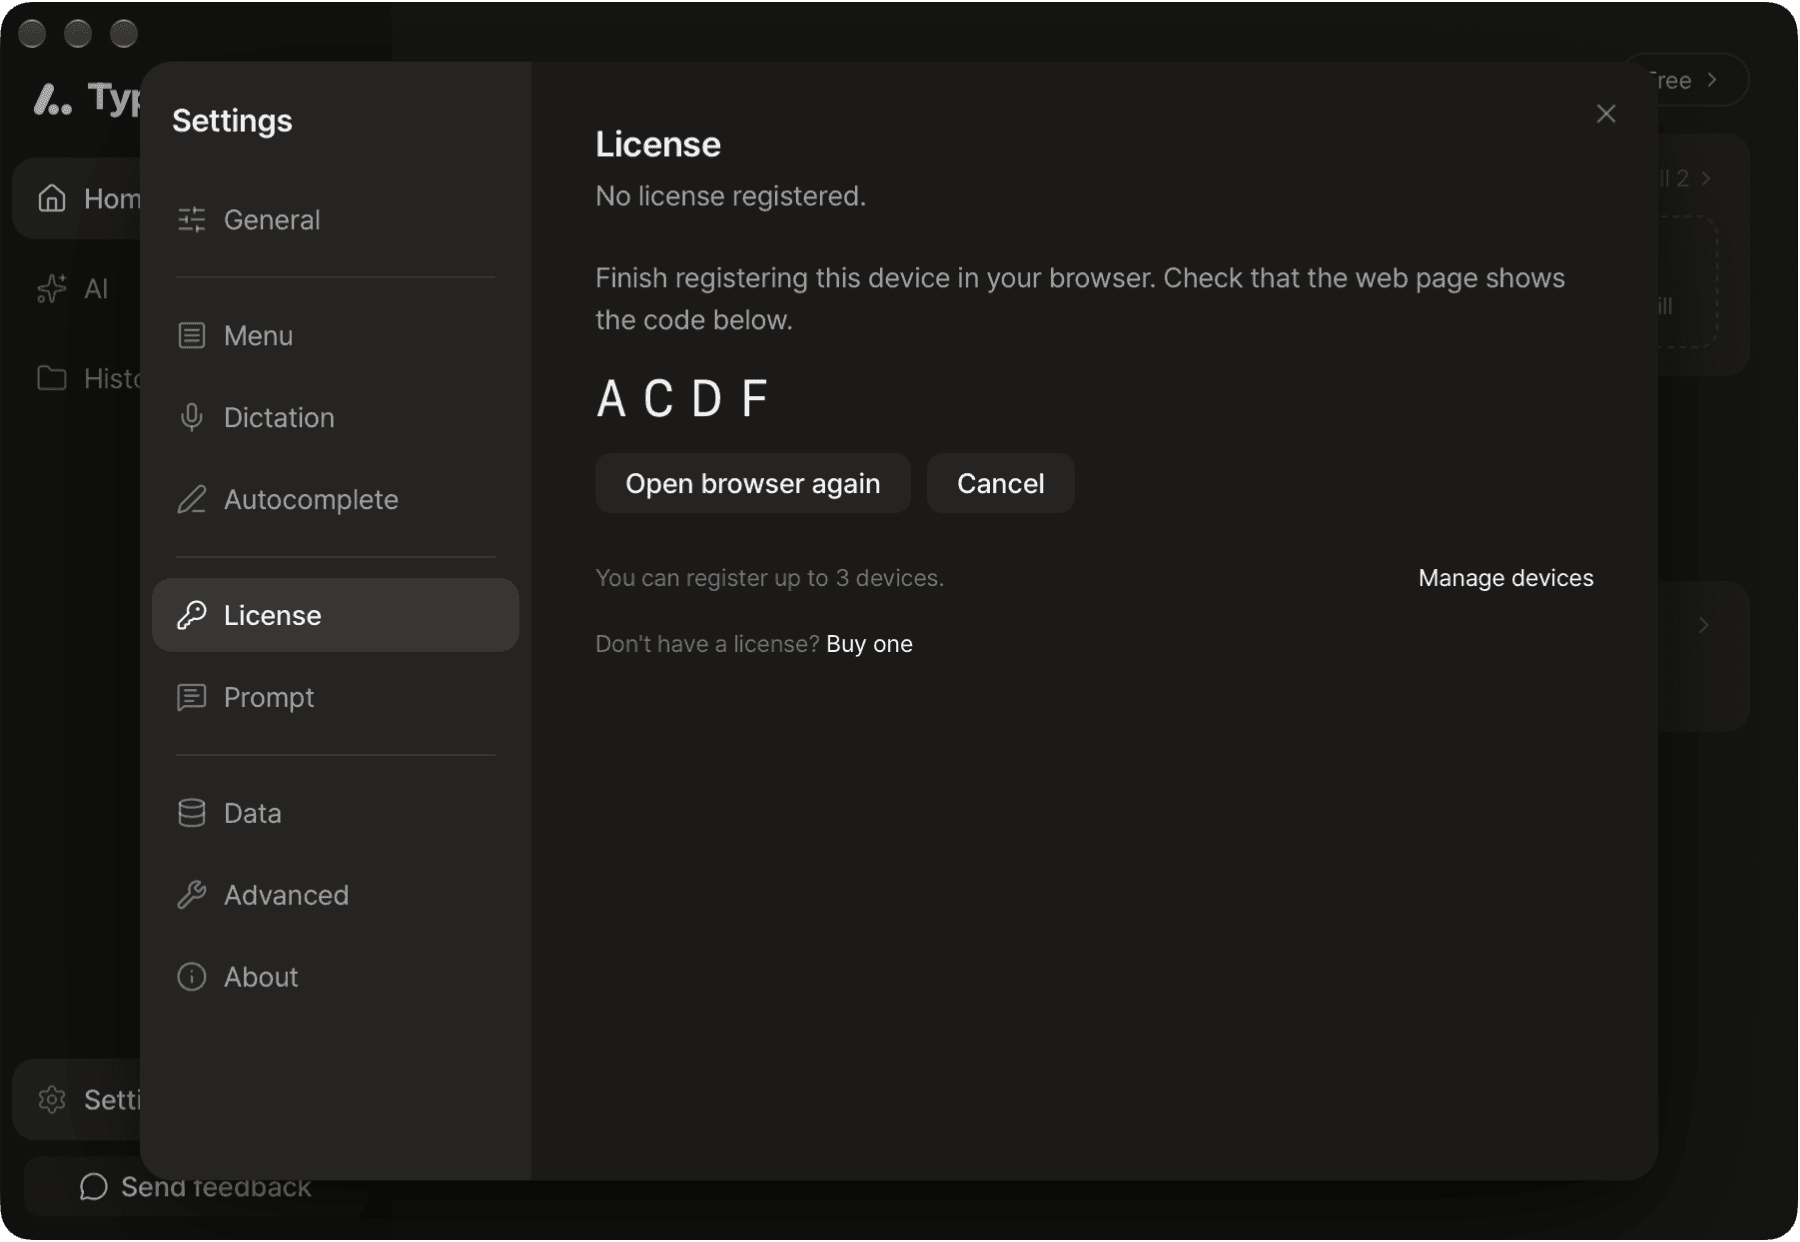Click the Data database icon

pos(191,813)
